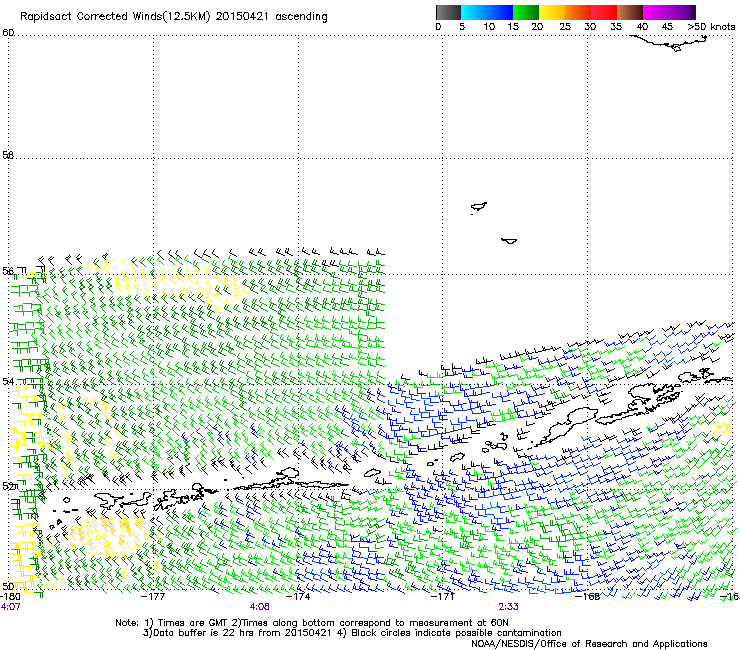Click the cyan-blue 5-15 knots legend swatch
The image size is (740, 650).
487,12
